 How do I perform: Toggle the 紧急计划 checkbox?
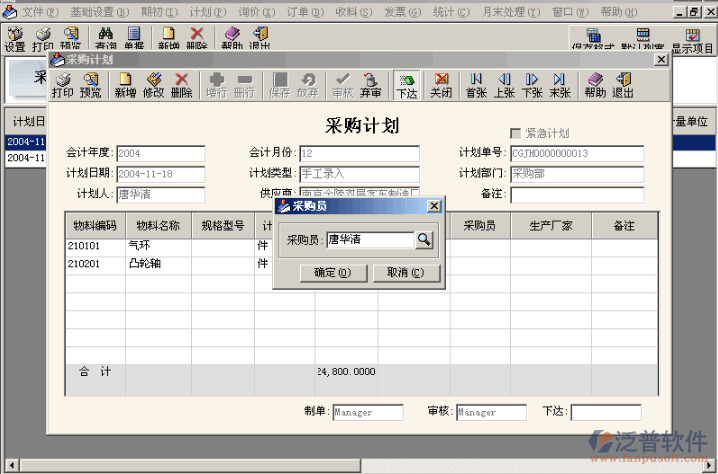(x=516, y=133)
